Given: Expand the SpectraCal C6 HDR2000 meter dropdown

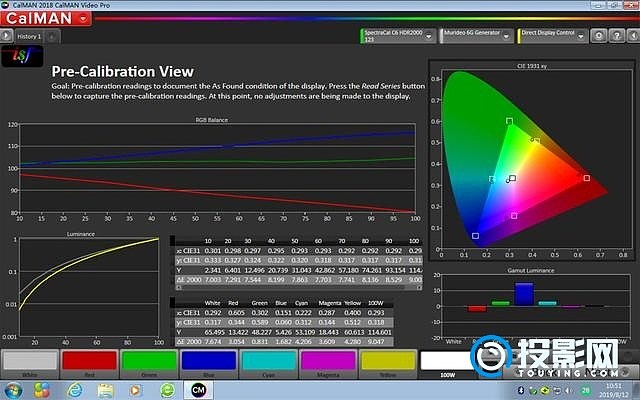Looking at the screenshot, I should pos(431,35).
